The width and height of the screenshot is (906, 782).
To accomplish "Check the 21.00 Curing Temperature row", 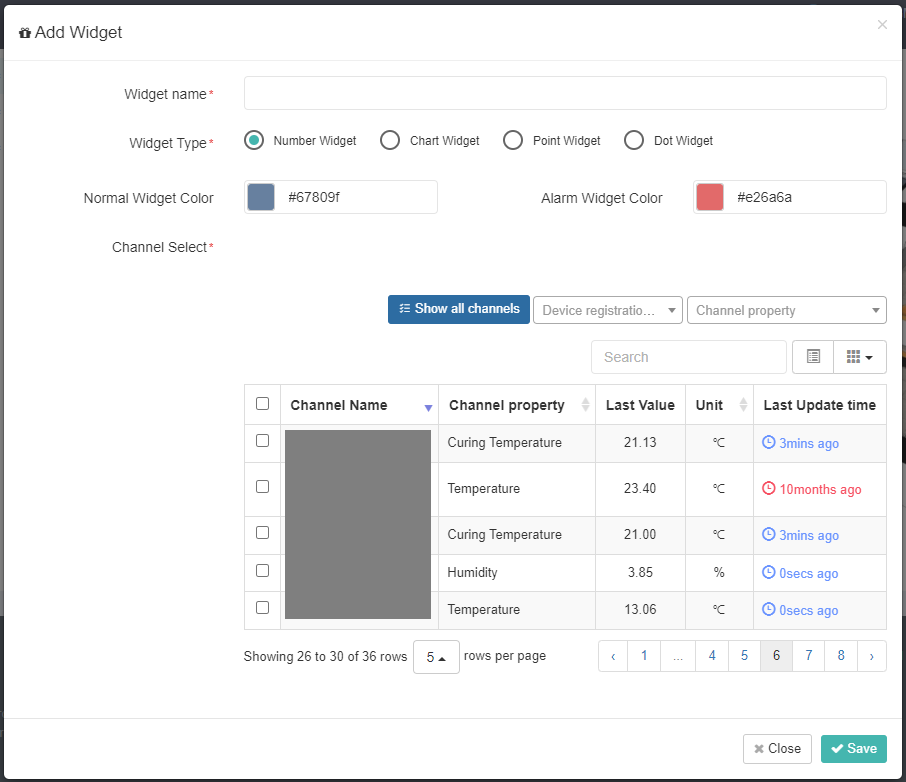I will (262, 532).
